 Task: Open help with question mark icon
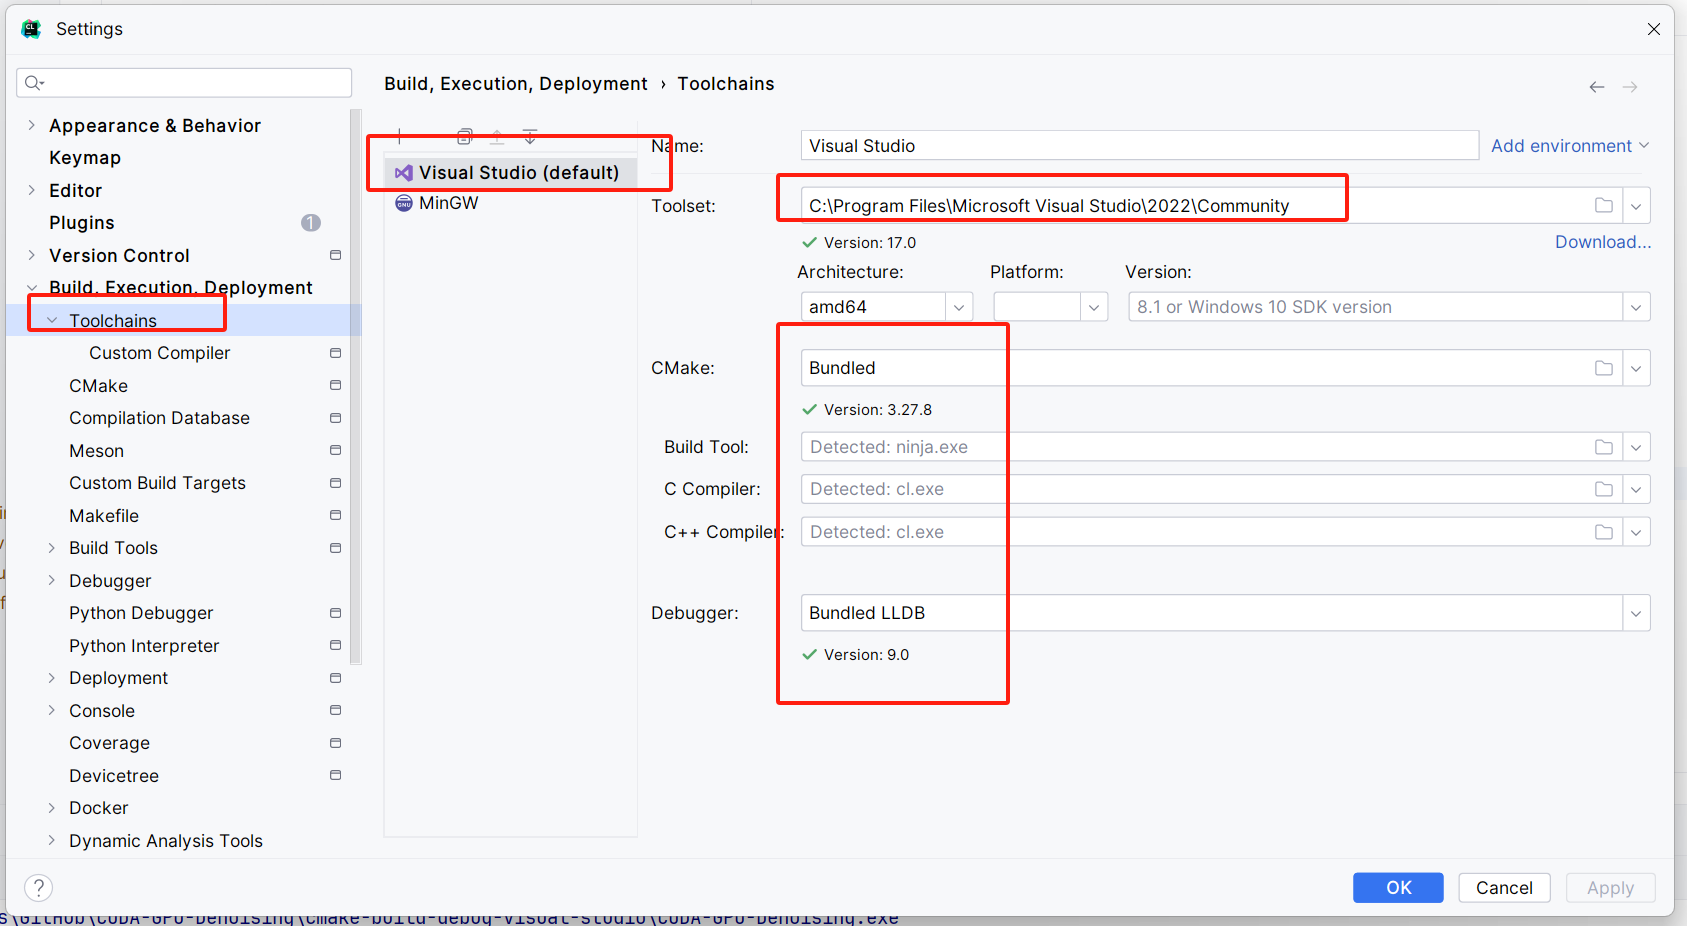coord(38,888)
